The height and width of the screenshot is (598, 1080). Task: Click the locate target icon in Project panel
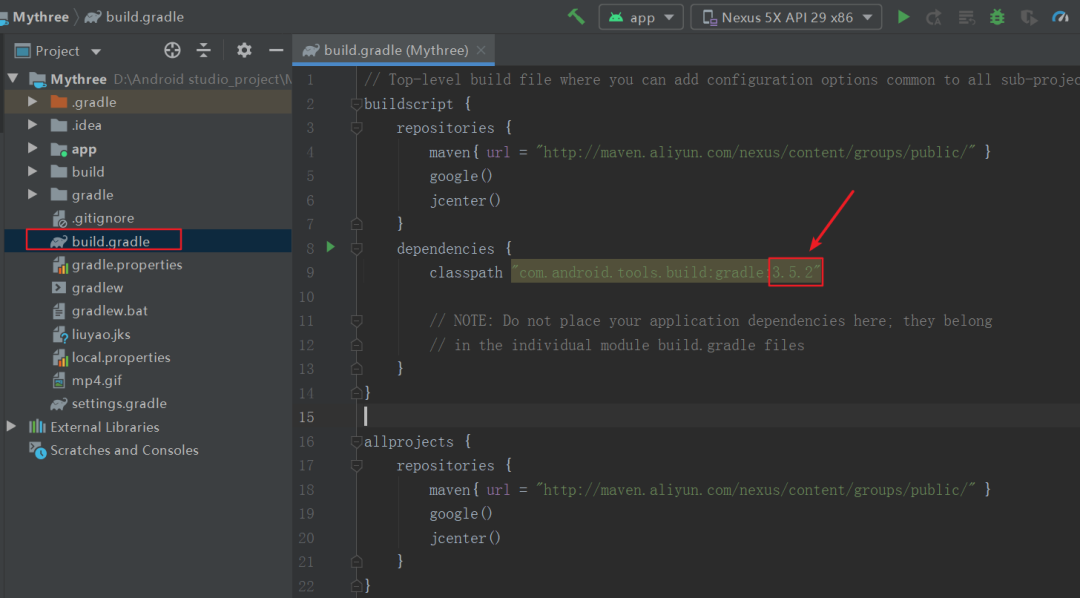[172, 50]
